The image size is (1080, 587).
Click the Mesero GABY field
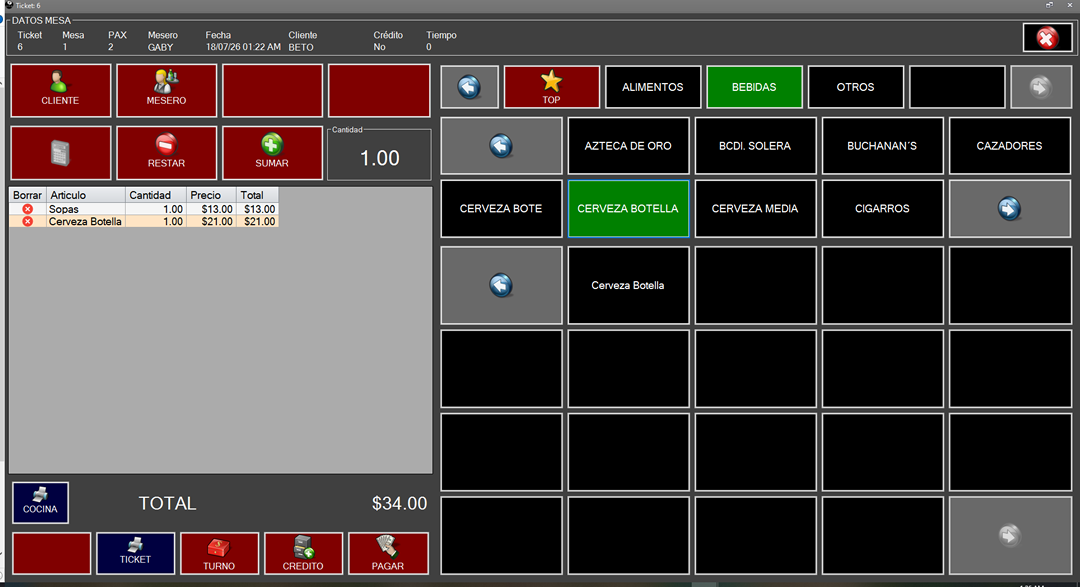[x=160, y=47]
